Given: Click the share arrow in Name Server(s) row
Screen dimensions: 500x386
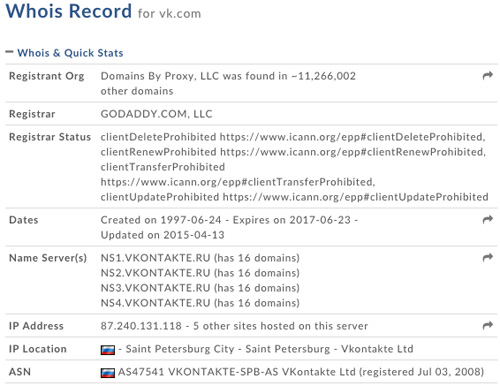Looking at the screenshot, I should tap(488, 257).
